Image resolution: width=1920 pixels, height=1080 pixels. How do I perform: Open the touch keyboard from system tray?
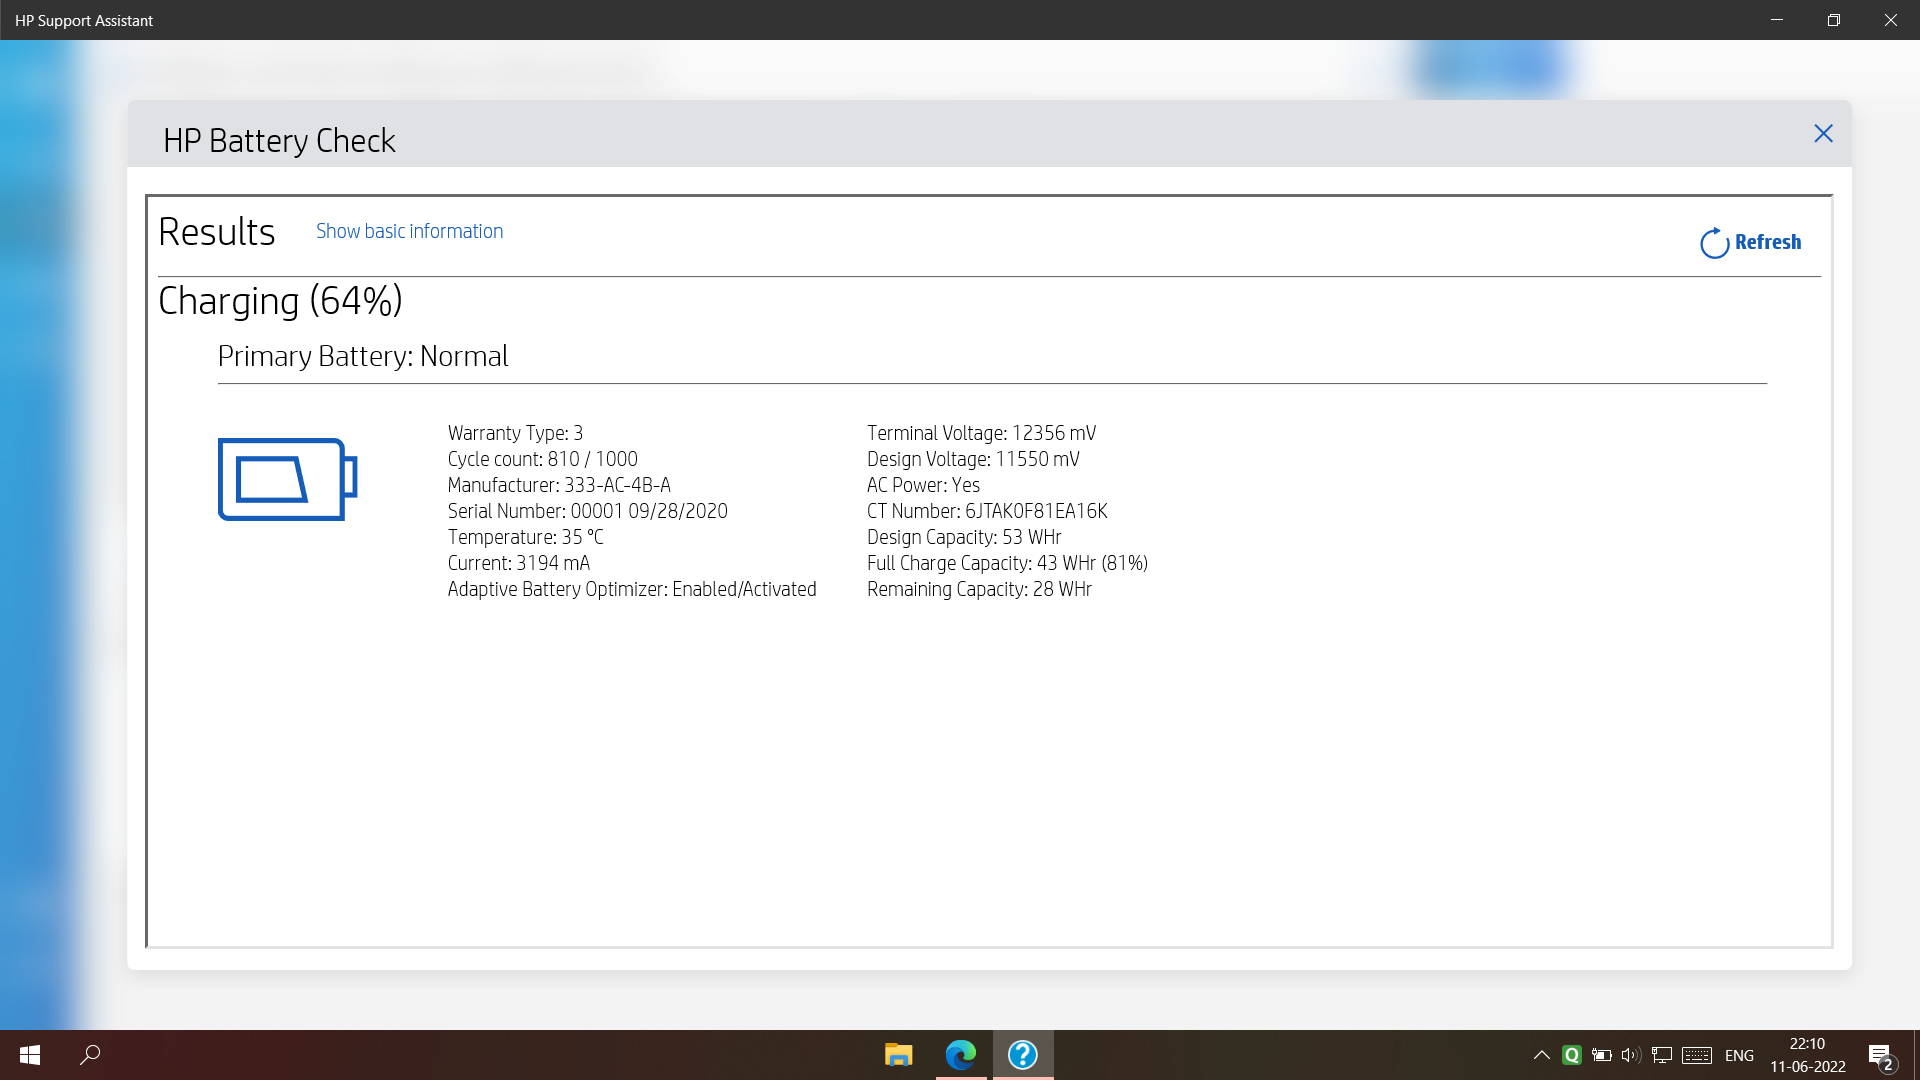[x=1695, y=1054]
